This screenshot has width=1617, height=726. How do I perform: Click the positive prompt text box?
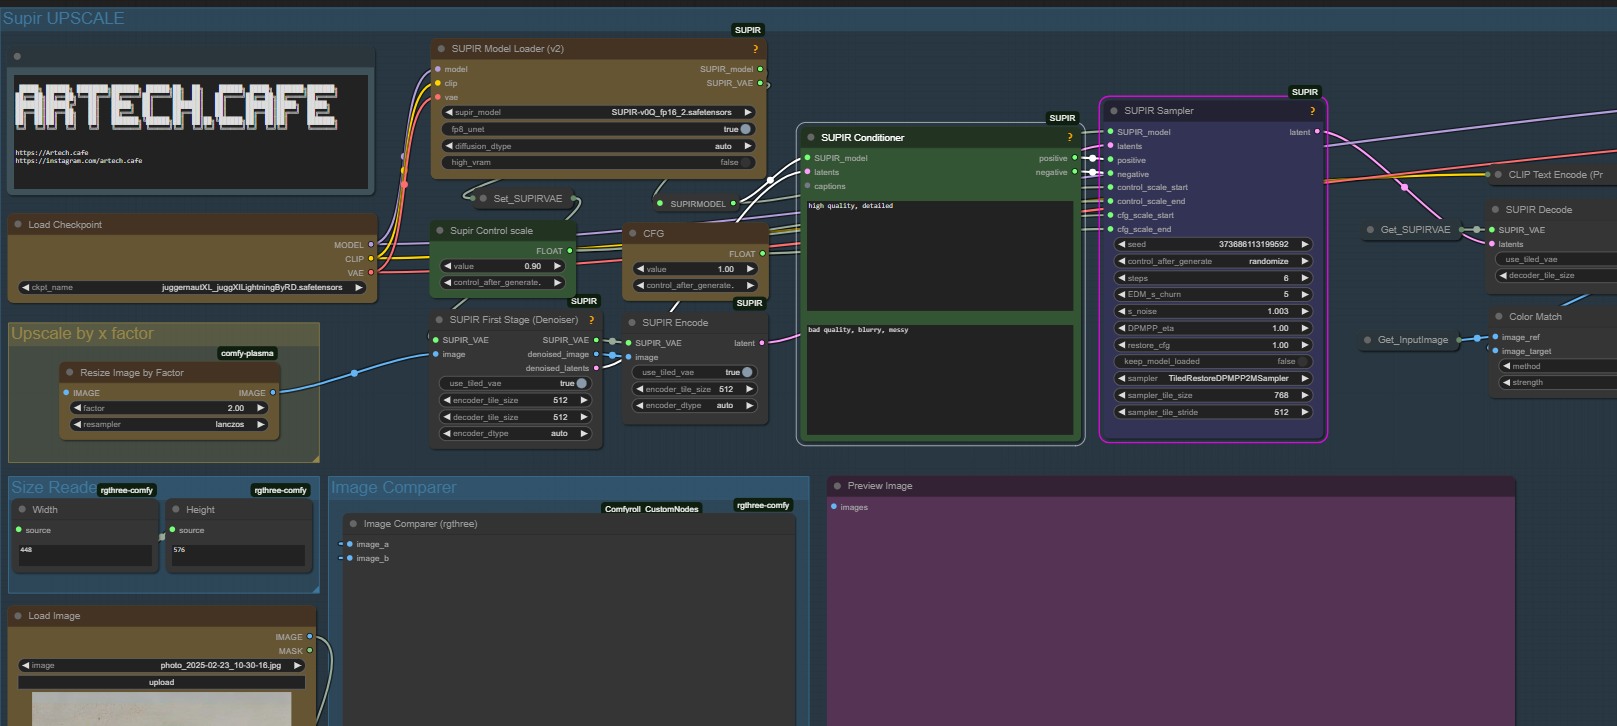point(939,255)
